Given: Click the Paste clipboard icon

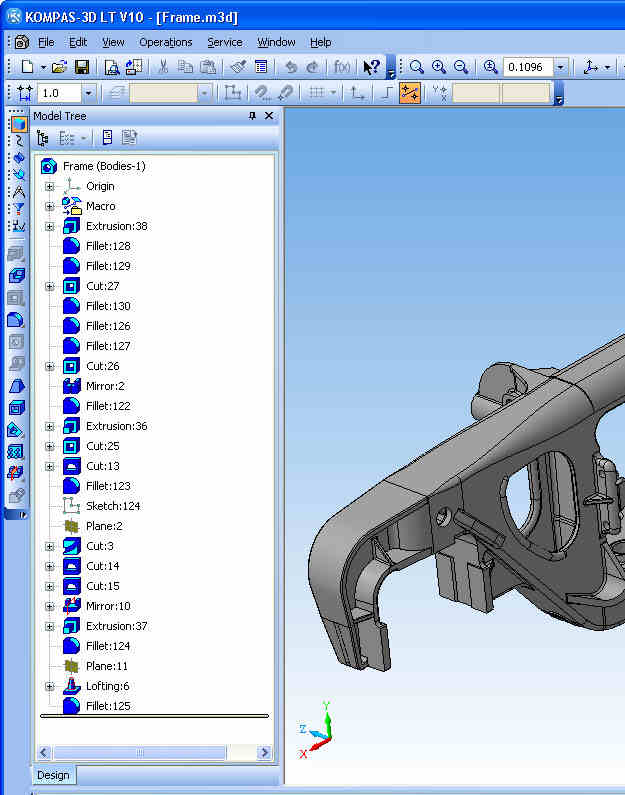Looking at the screenshot, I should [x=208, y=66].
